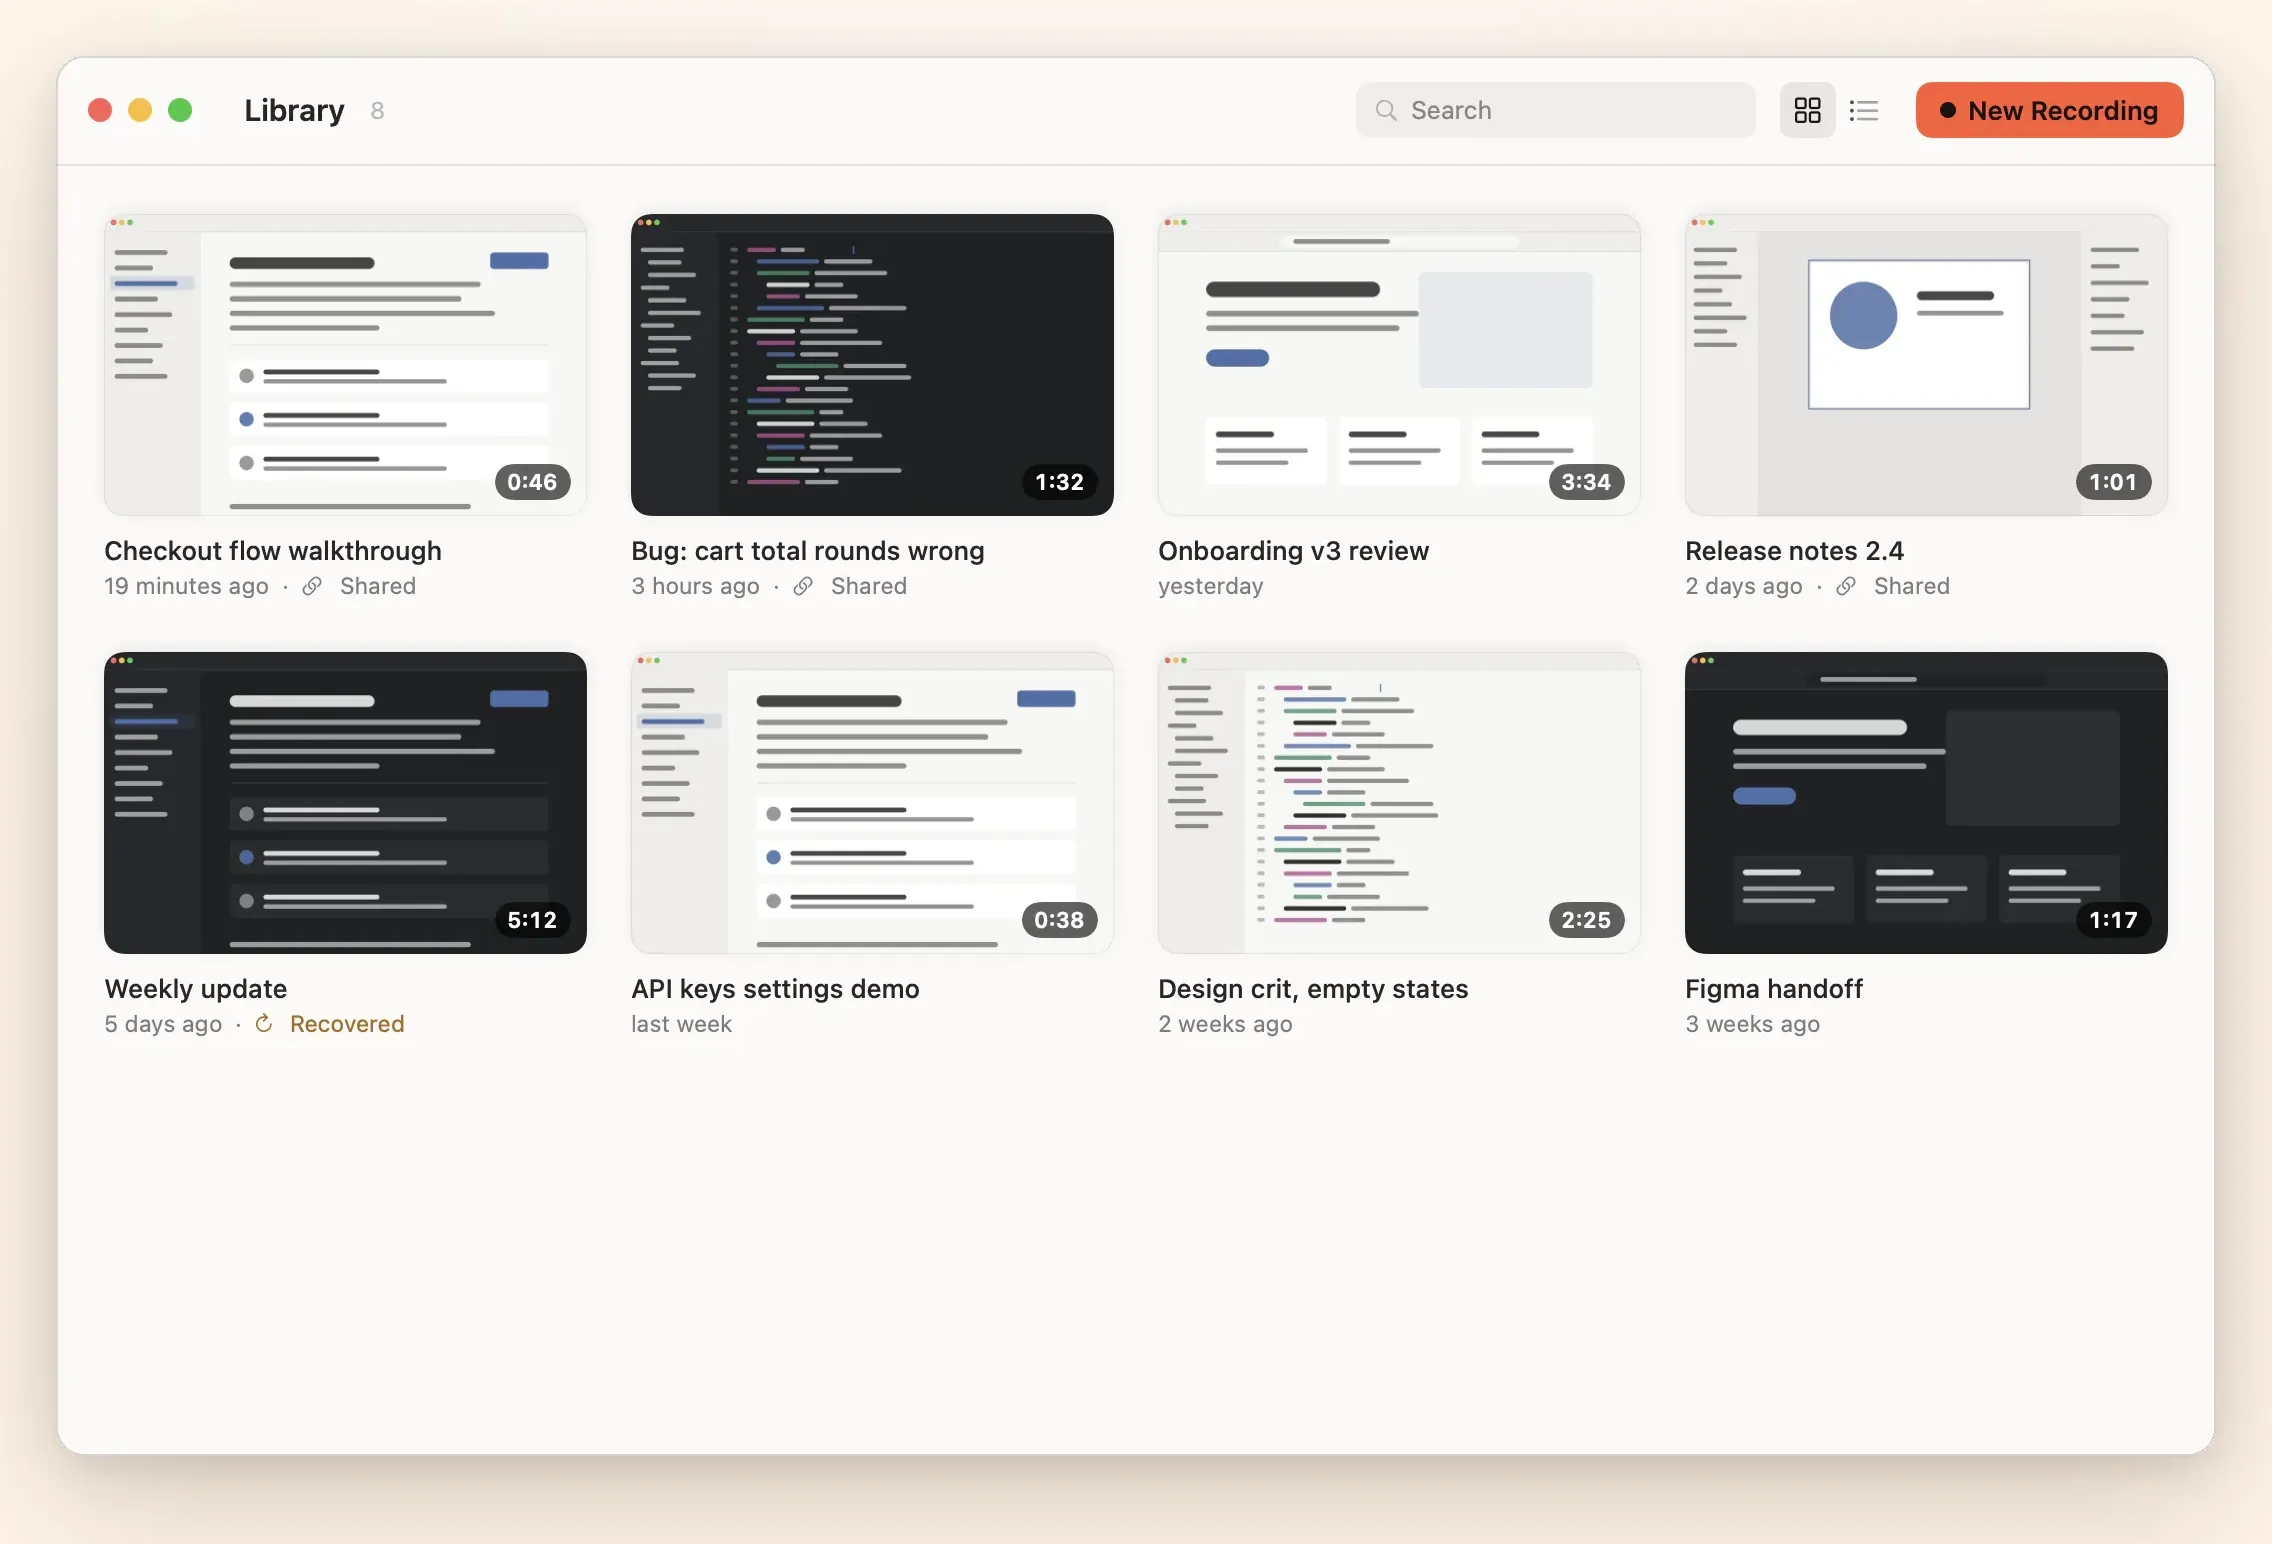Click Recovered icon under Weekly update
2272x1544 pixels.
(264, 1023)
